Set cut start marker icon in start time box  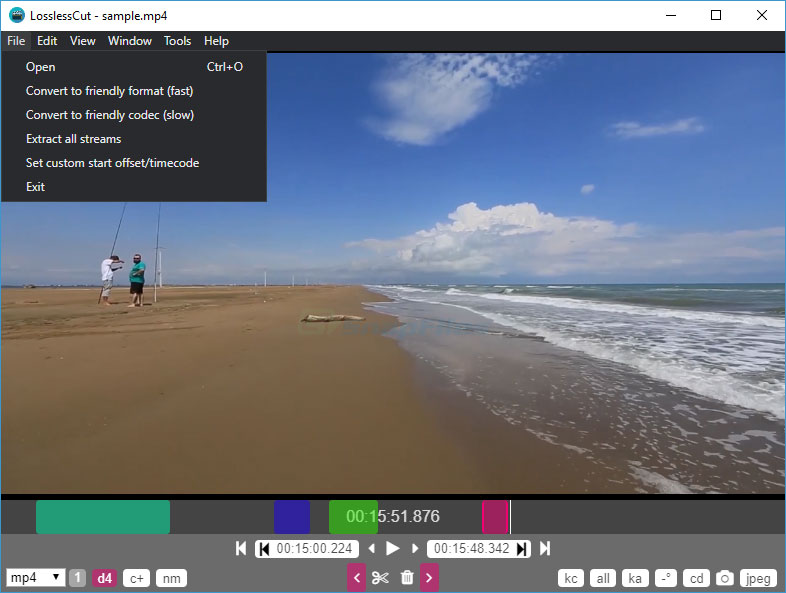[x=265, y=549]
